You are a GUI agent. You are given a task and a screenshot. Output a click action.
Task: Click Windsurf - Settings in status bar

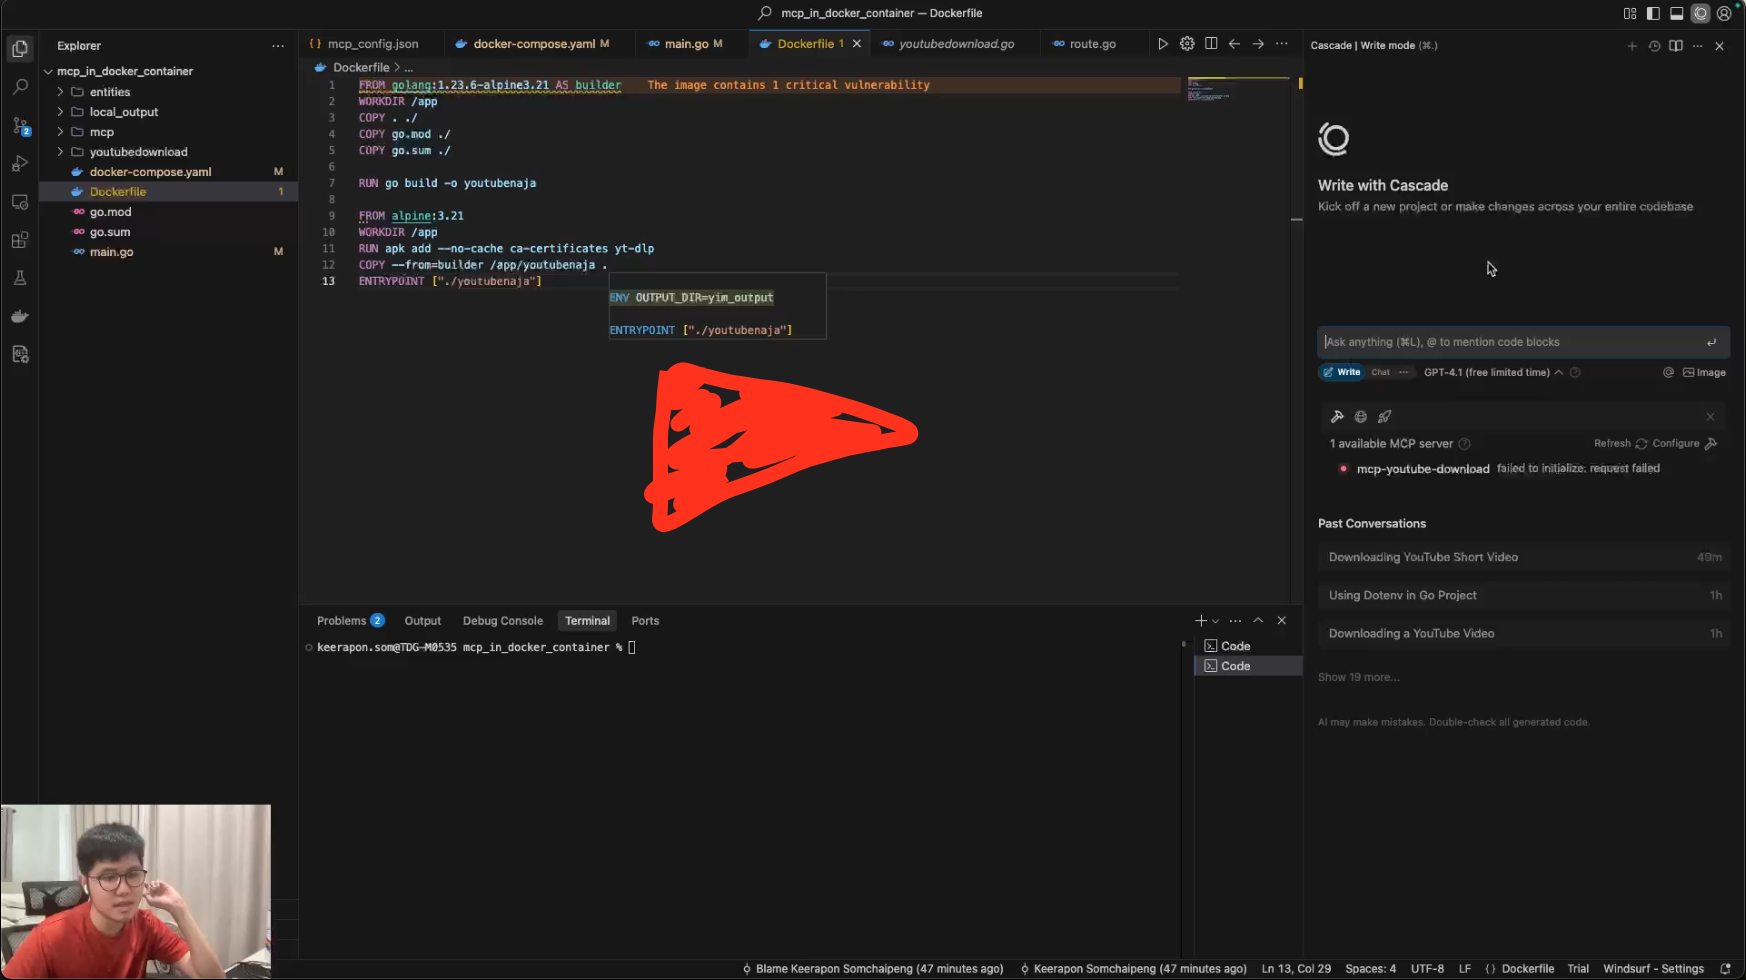(x=1653, y=969)
